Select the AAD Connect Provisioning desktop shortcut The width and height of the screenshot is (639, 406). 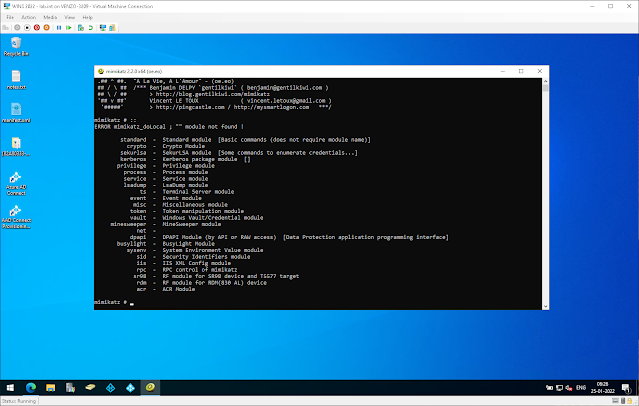(x=16, y=217)
